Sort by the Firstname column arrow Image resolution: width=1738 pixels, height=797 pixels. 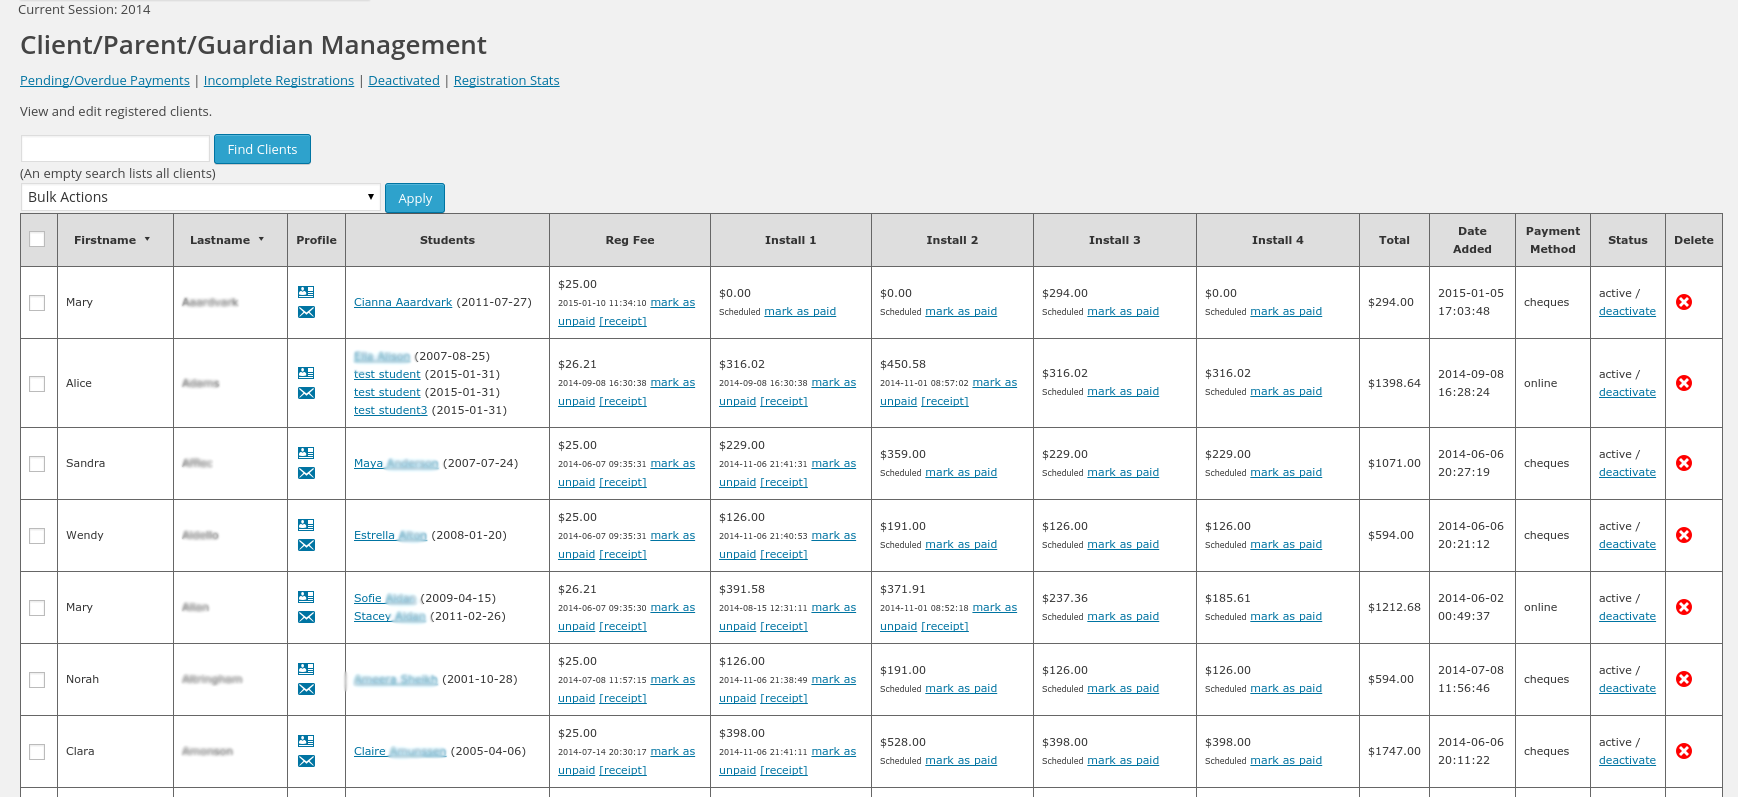(147, 240)
